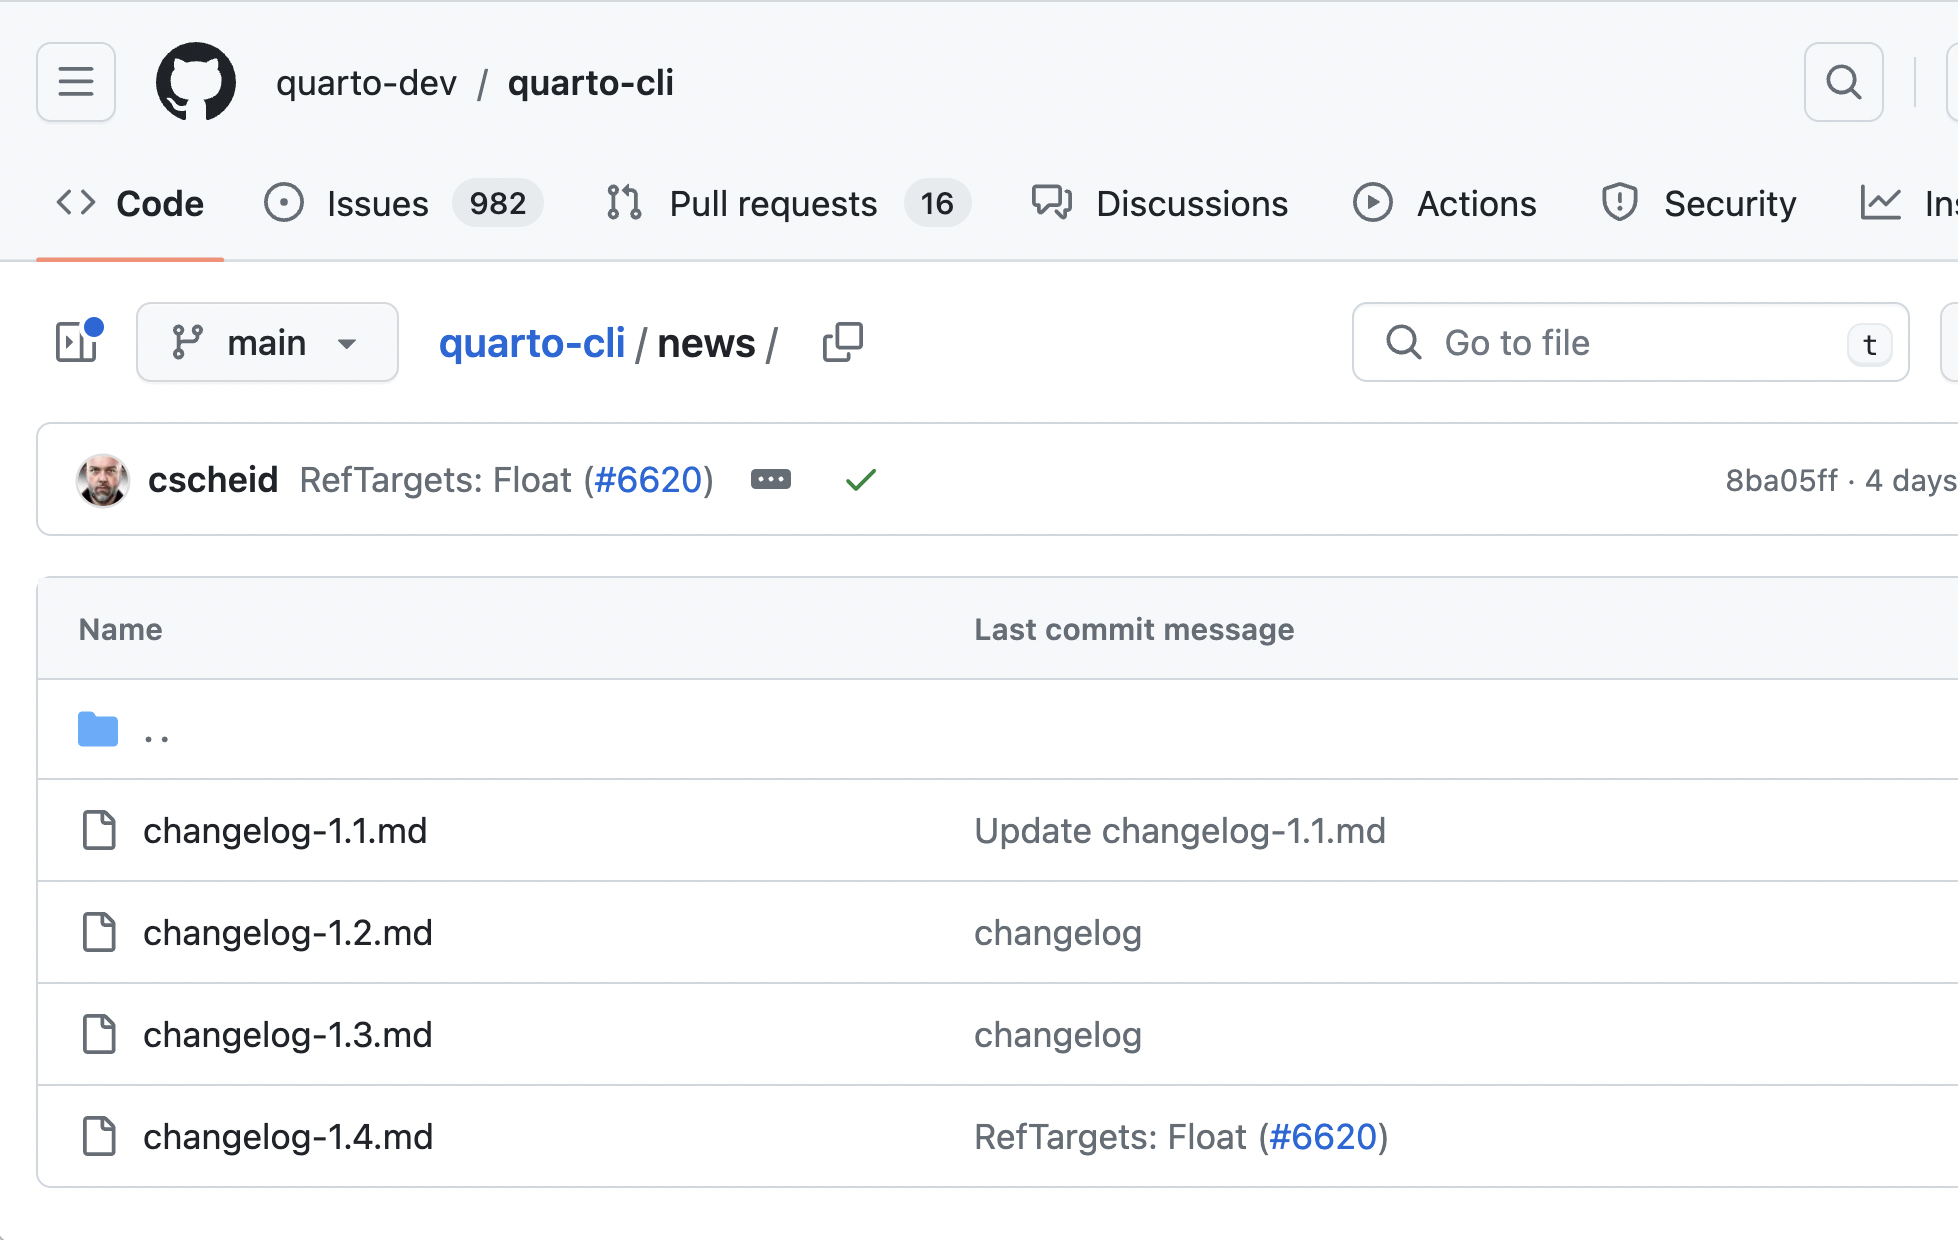Open changelog-1.4.md file
The width and height of the screenshot is (1958, 1240).
[288, 1137]
